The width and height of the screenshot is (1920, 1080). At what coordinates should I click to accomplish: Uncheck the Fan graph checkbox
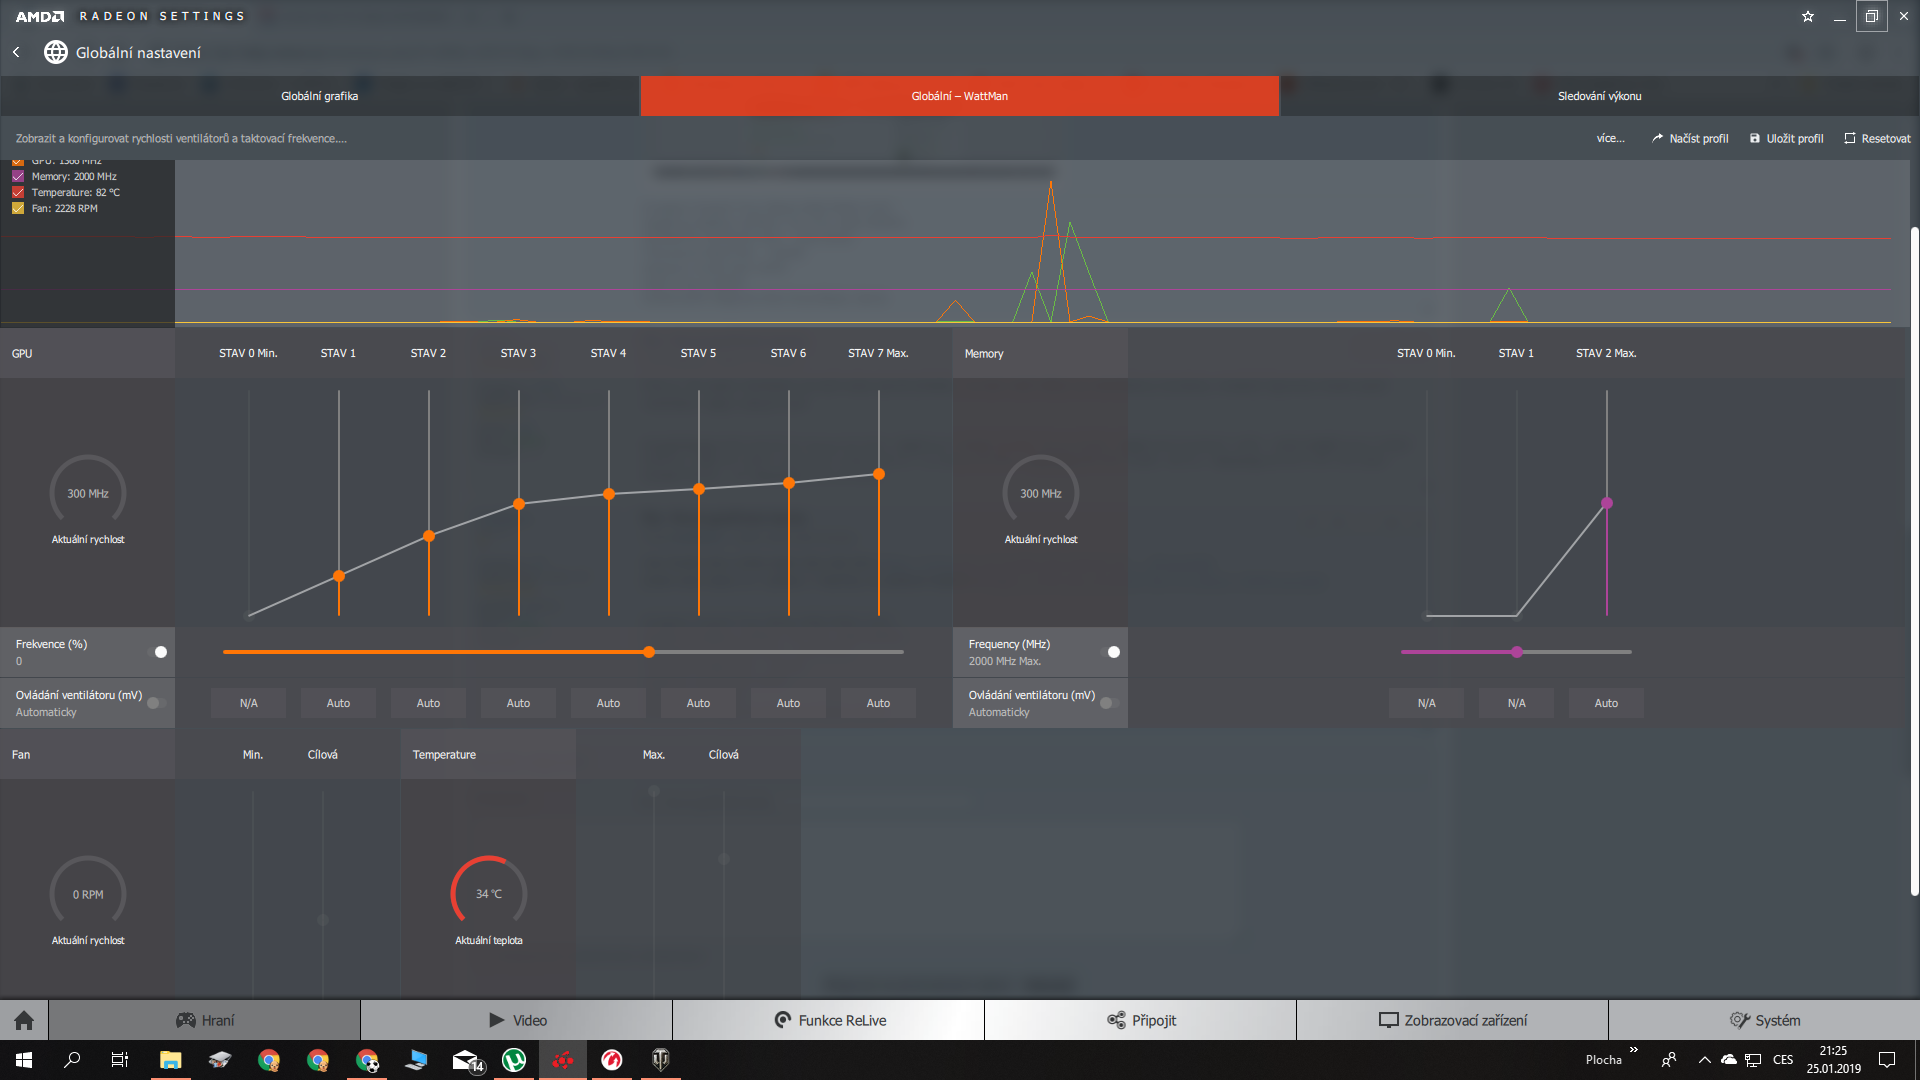[x=18, y=208]
